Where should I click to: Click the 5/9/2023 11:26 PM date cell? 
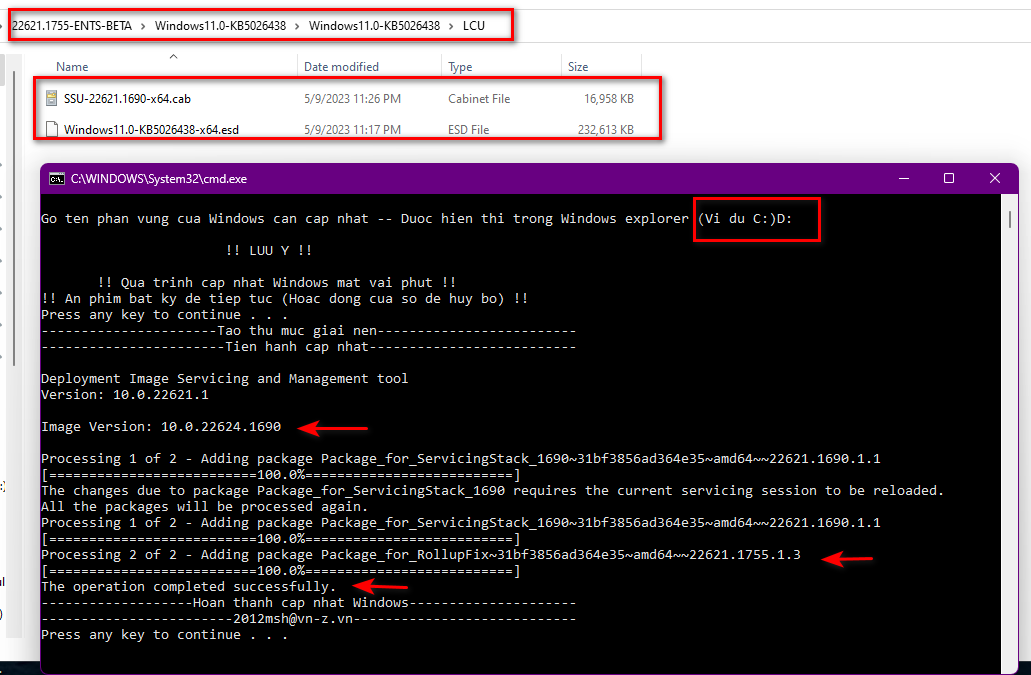click(x=352, y=99)
